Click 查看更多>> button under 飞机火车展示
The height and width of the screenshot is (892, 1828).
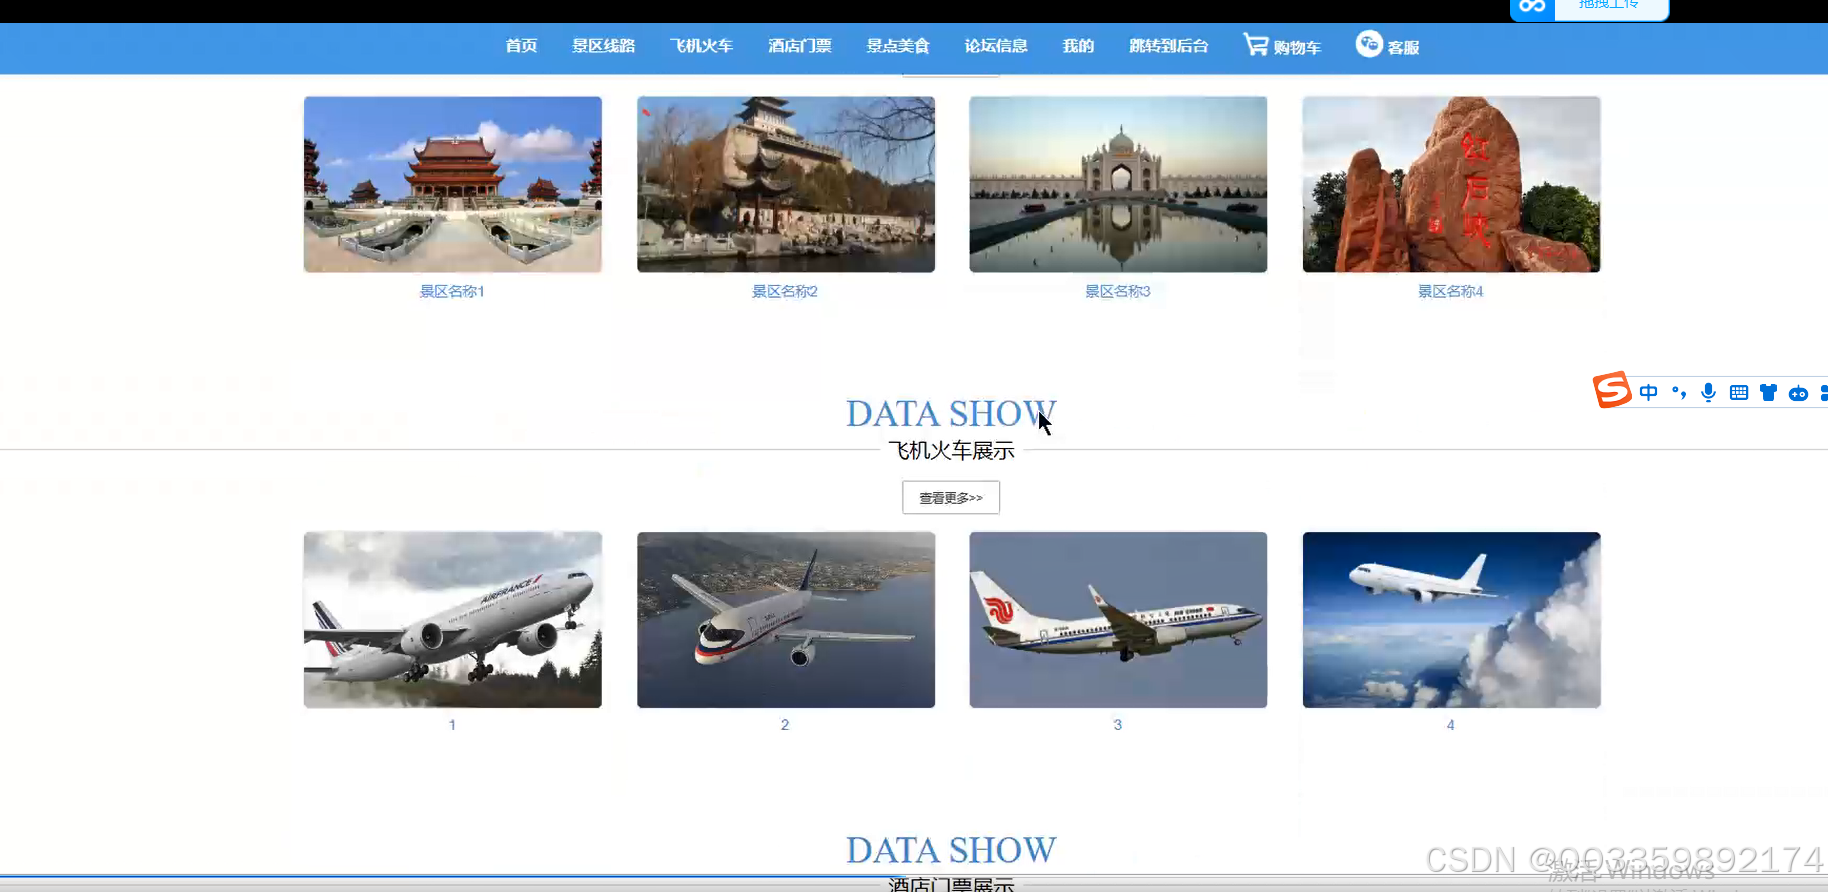pyautogui.click(x=951, y=498)
